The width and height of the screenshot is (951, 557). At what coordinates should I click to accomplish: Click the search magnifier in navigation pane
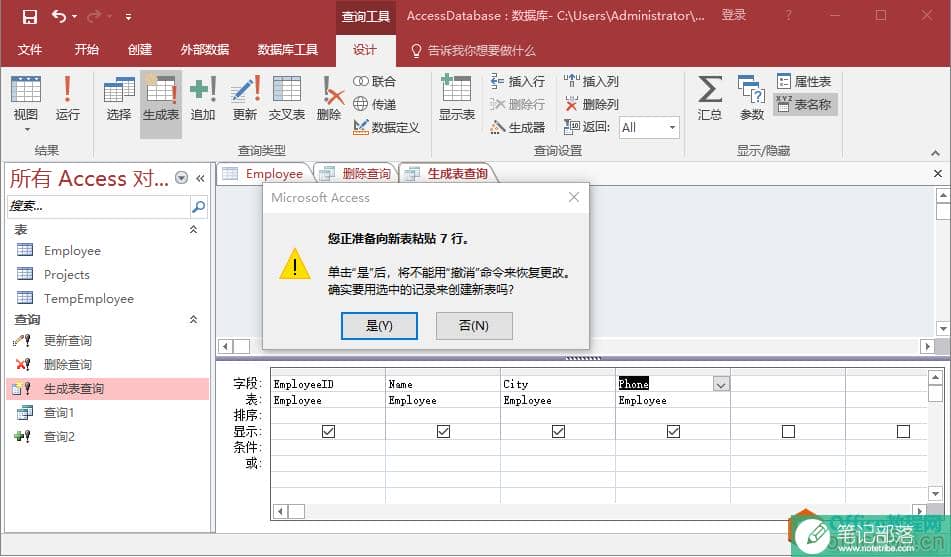click(198, 206)
